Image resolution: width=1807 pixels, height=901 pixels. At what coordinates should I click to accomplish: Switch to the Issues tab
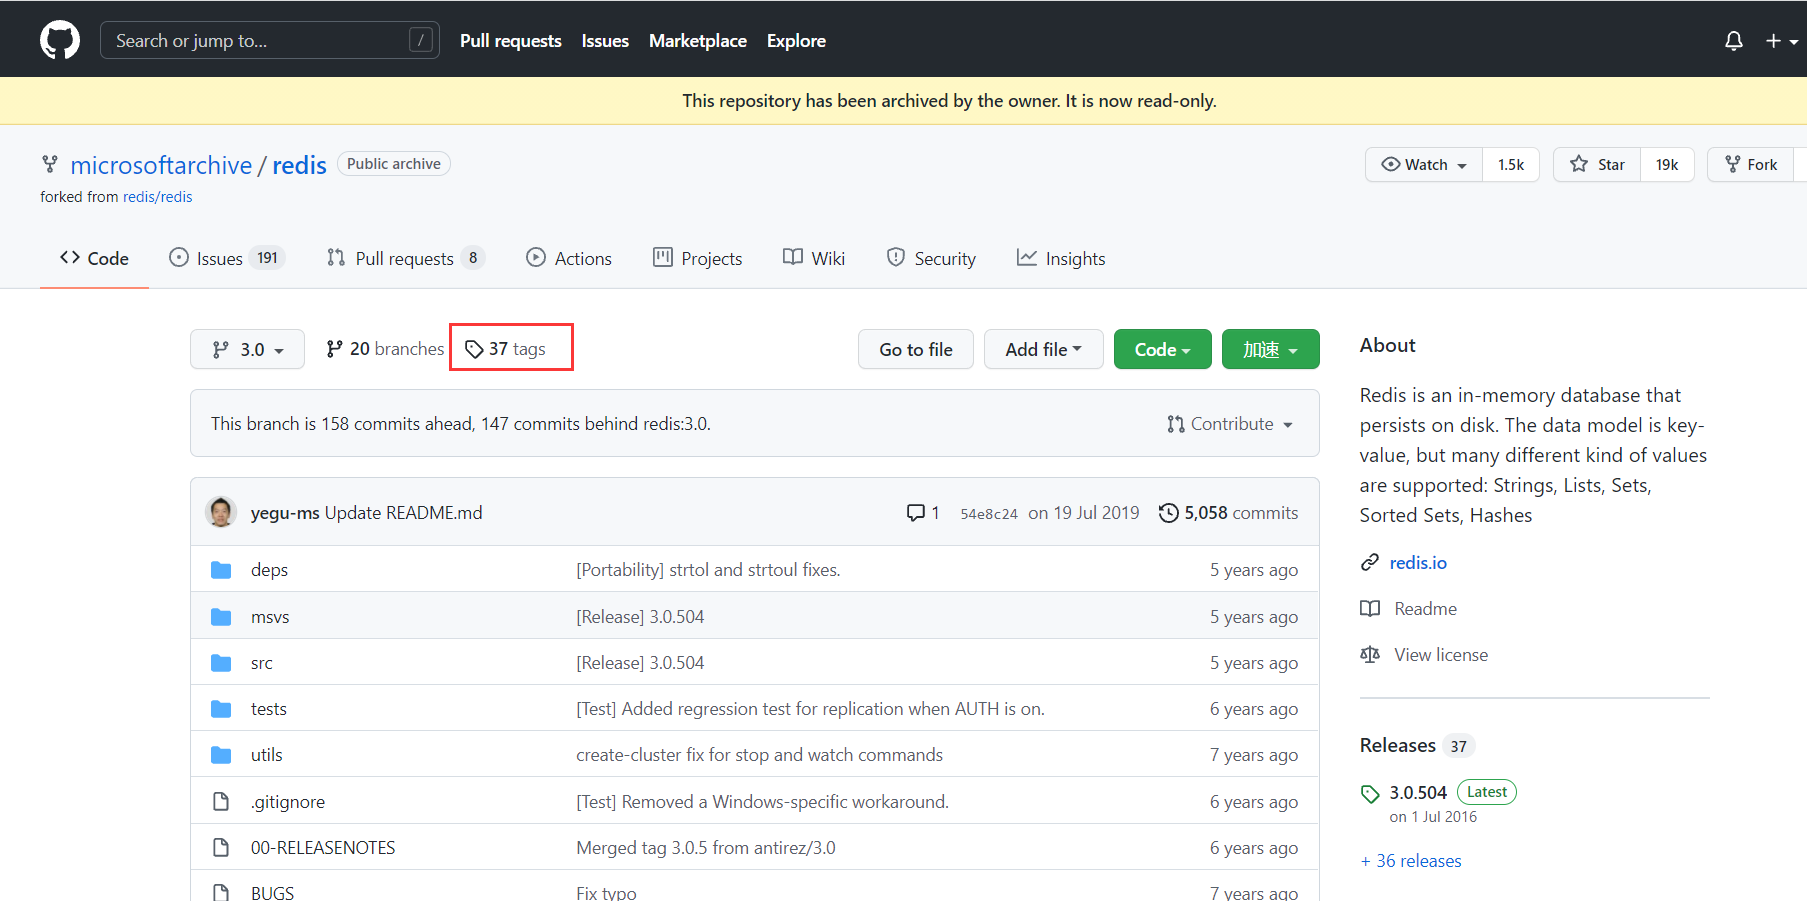click(x=227, y=259)
